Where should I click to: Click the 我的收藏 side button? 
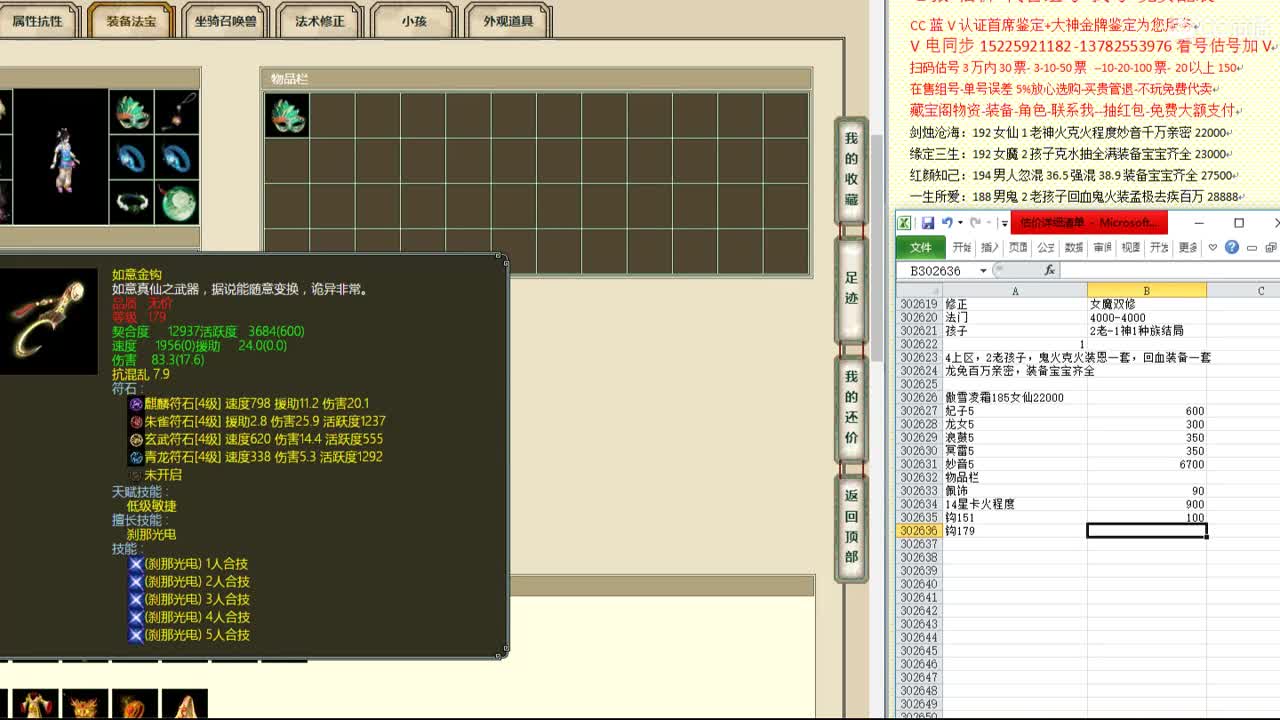point(851,168)
